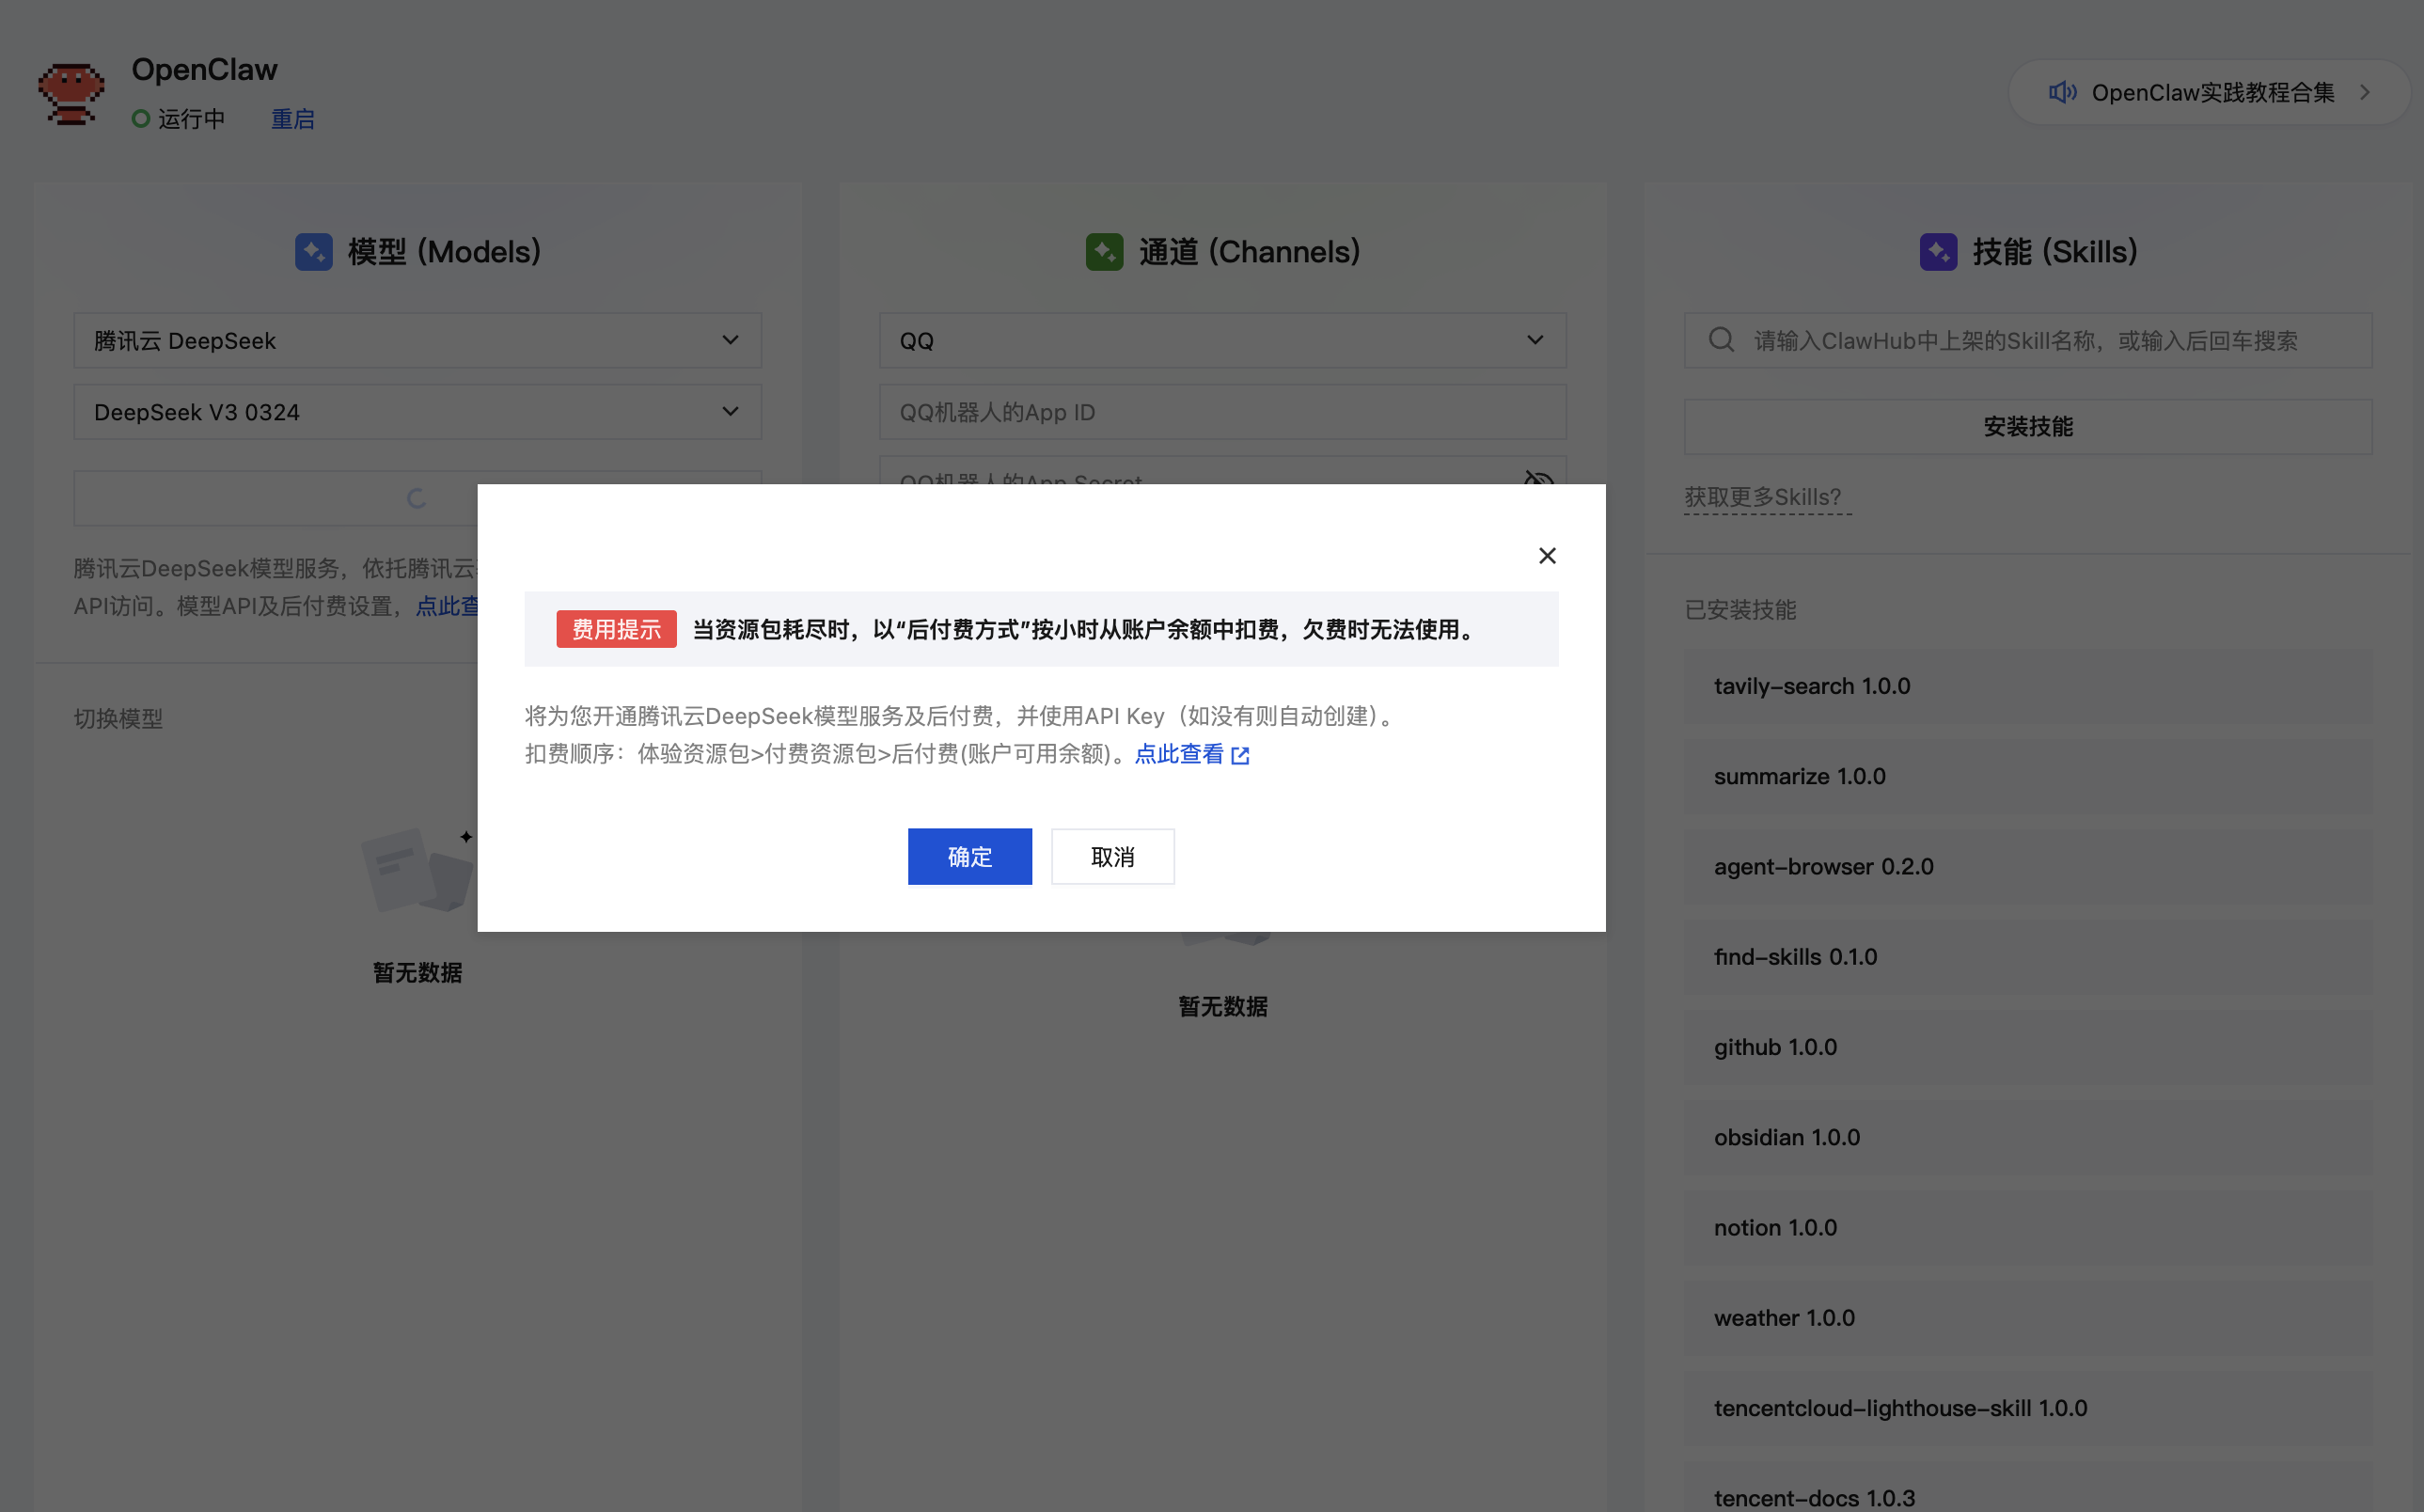This screenshot has height=1512, width=2424.
Task: Open the QQ channel dropdown
Action: (x=1535, y=340)
